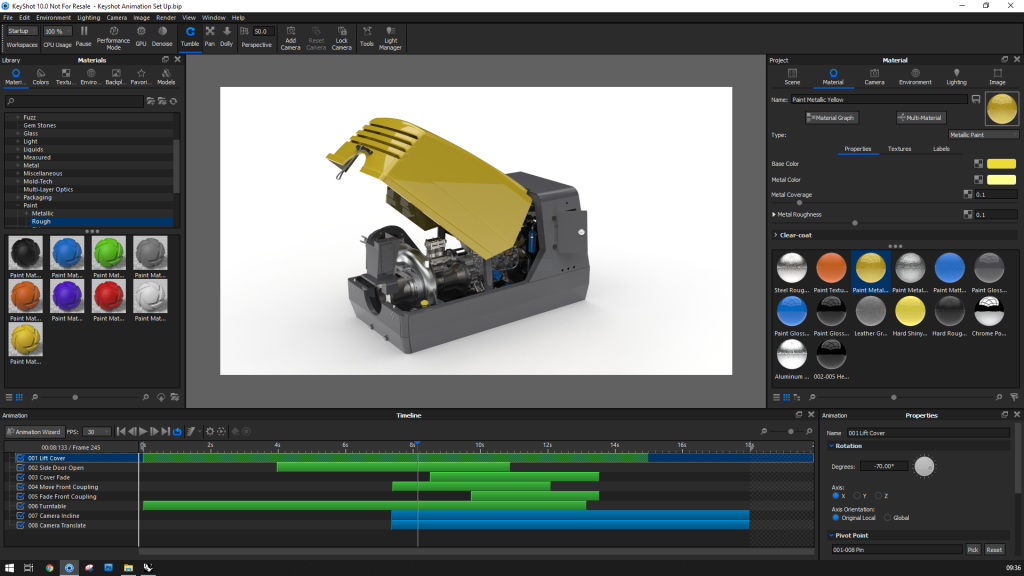The image size is (1024, 576).
Task: Open the Favorites library tab
Action: click(x=141, y=77)
